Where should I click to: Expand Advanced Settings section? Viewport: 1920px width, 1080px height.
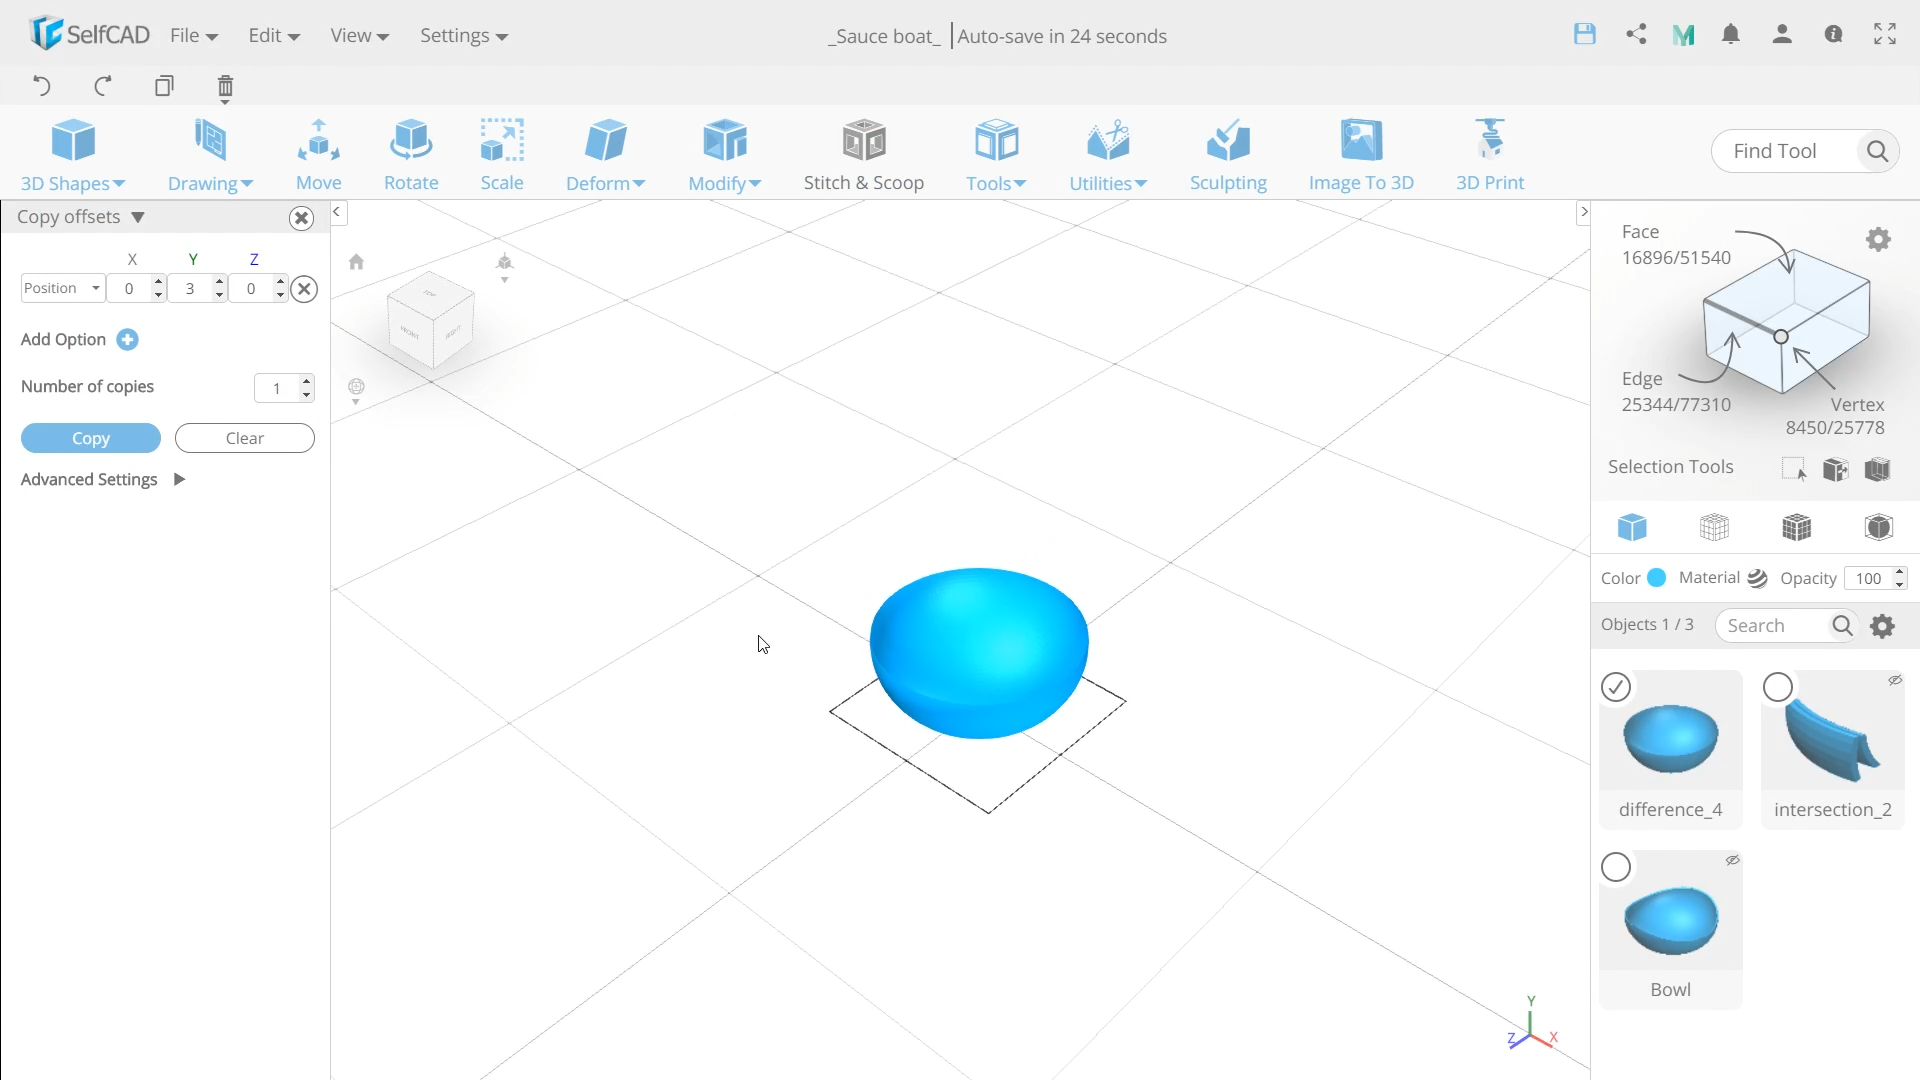click(x=179, y=479)
